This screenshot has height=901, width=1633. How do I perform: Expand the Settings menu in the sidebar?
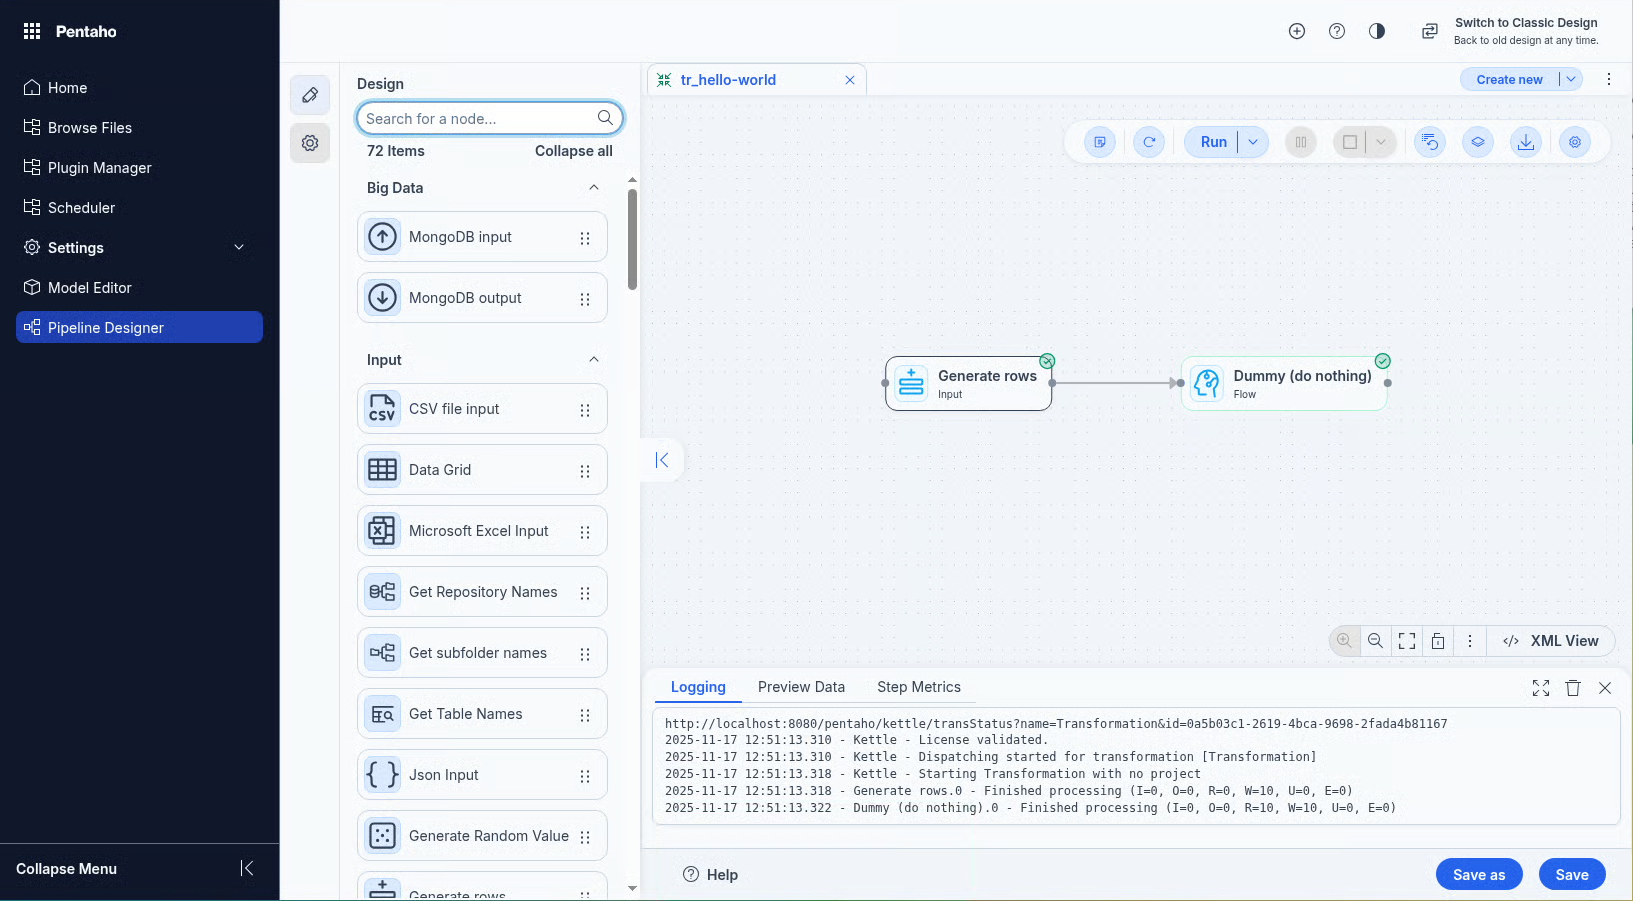239,248
